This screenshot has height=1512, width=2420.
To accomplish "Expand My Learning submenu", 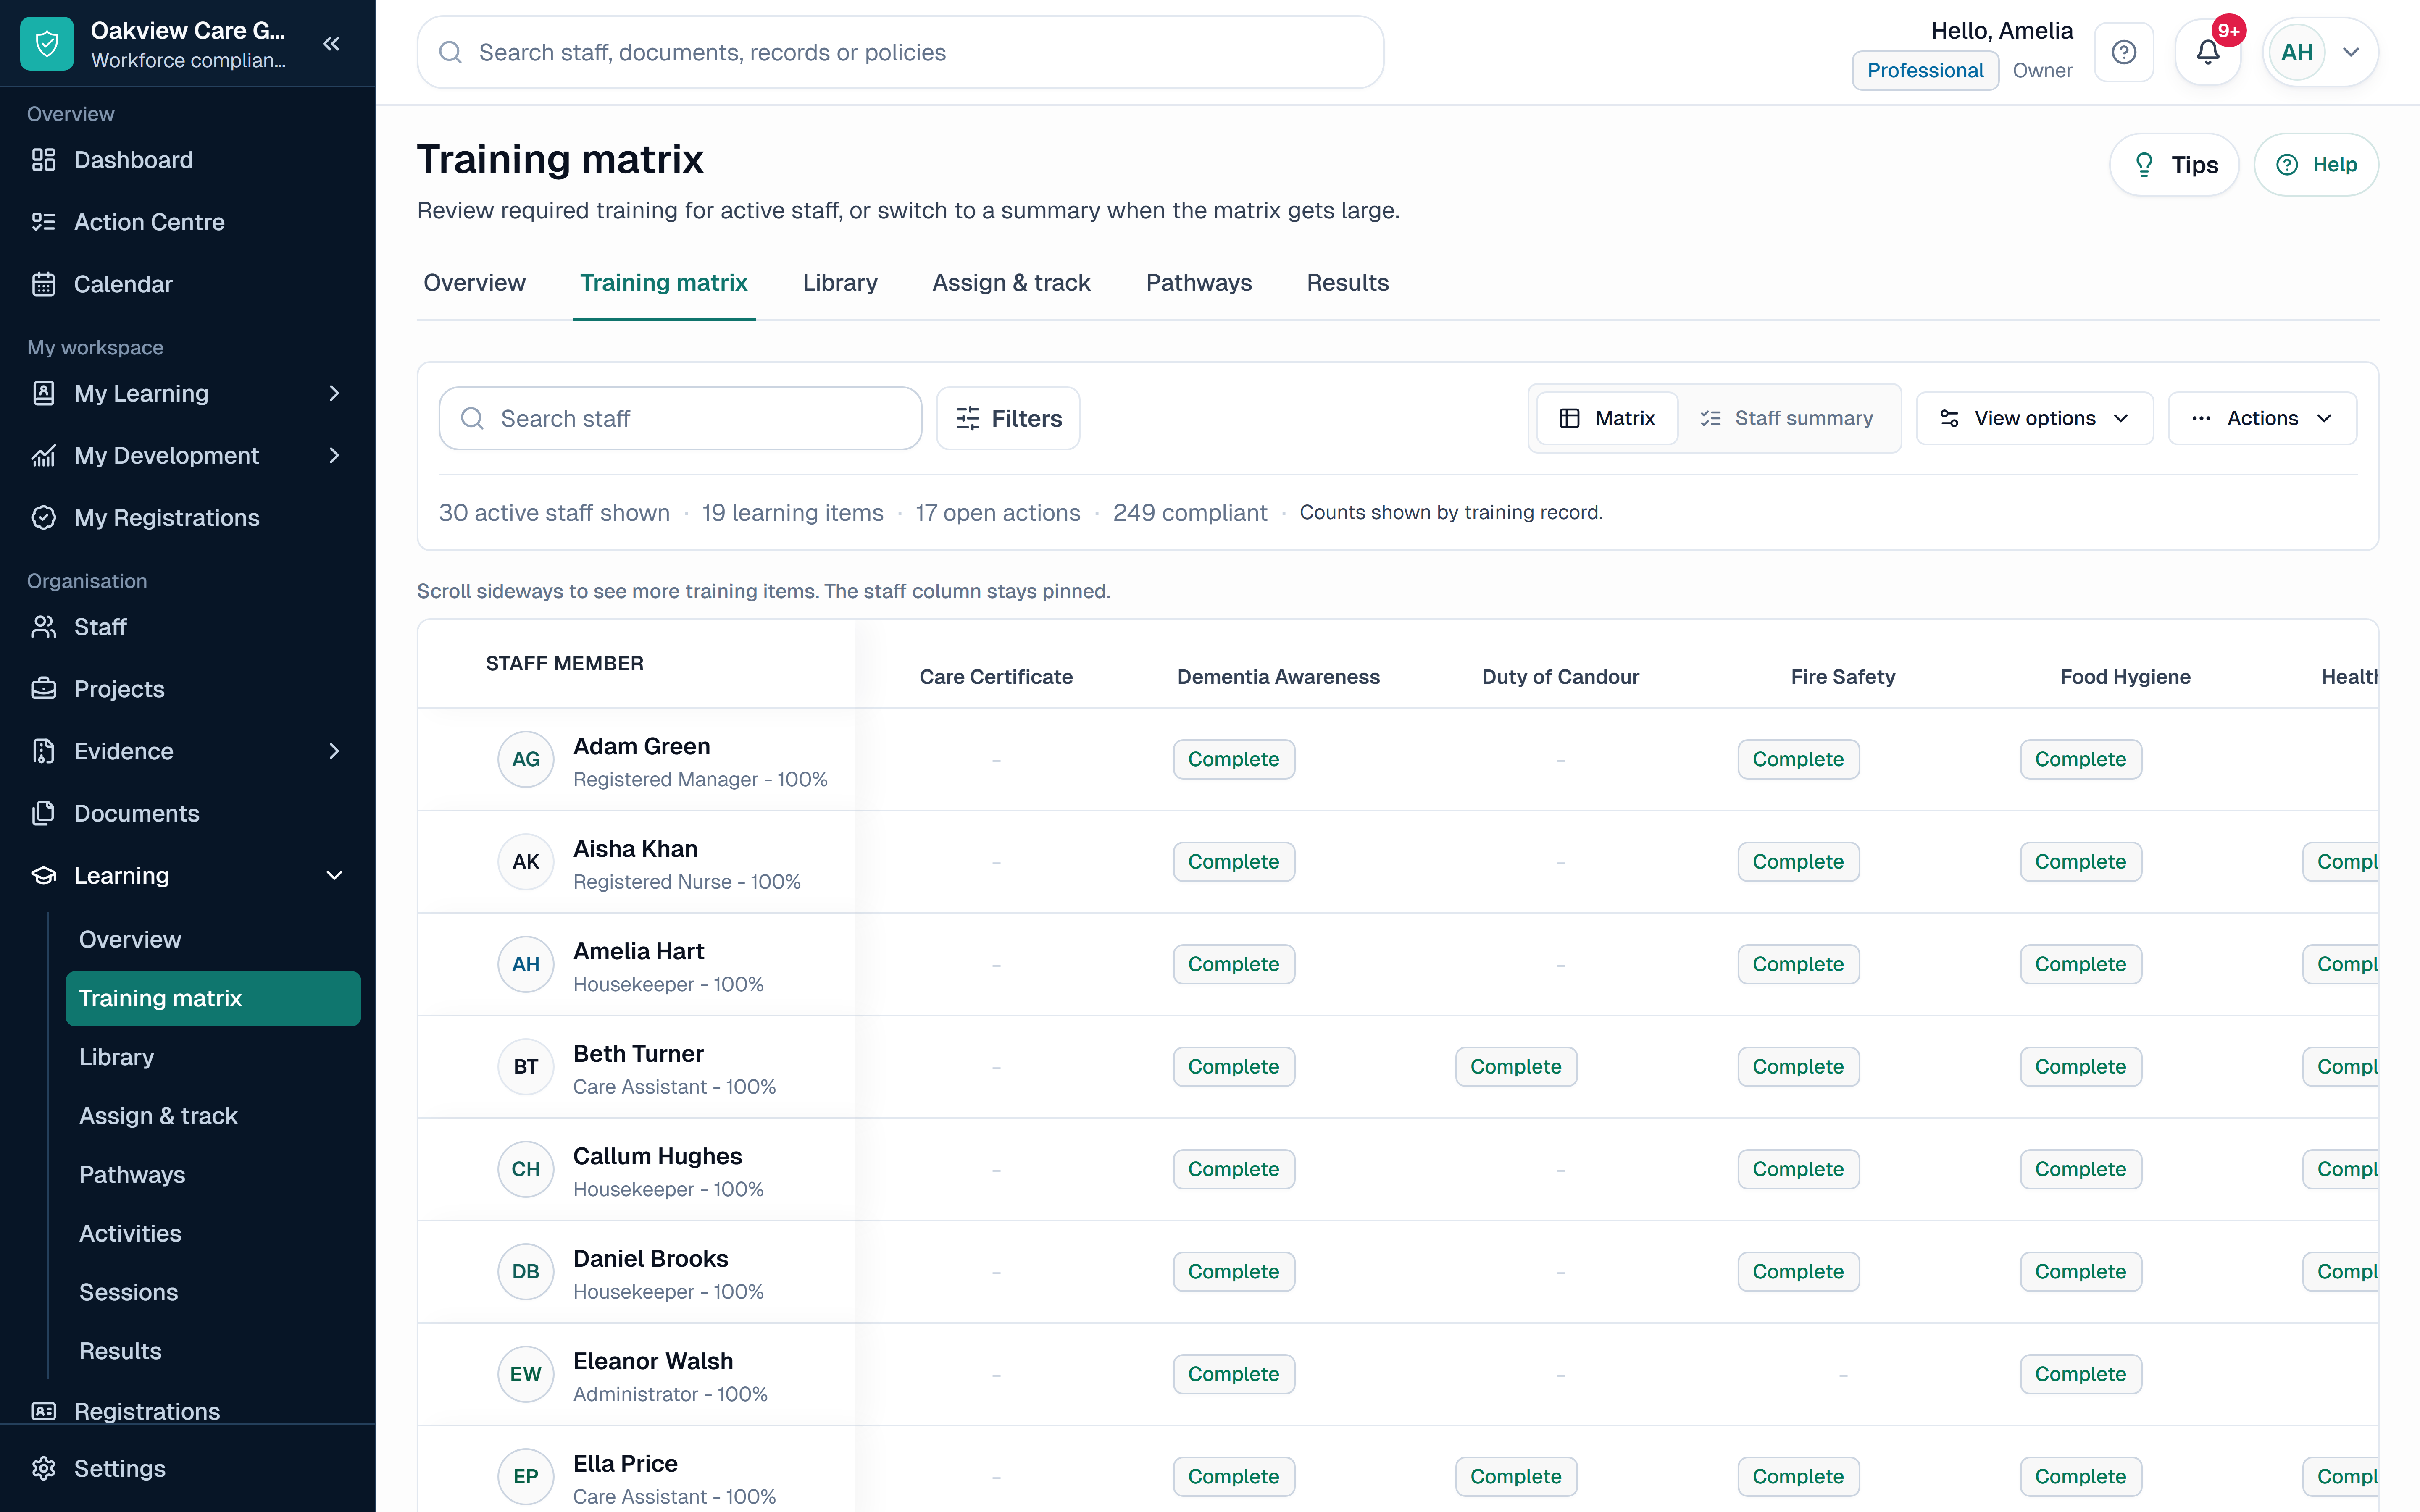I will (x=334, y=393).
